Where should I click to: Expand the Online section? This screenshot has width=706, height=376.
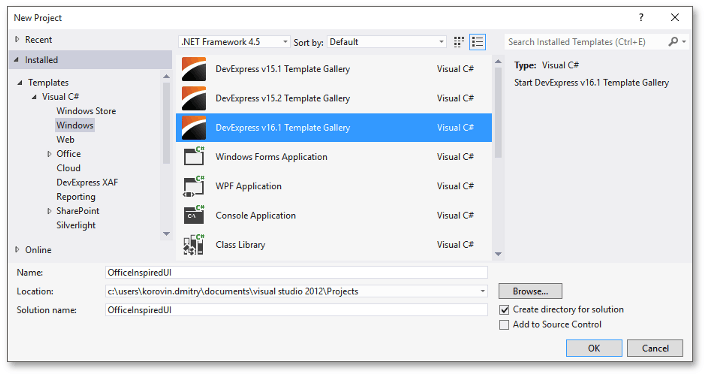(17, 249)
